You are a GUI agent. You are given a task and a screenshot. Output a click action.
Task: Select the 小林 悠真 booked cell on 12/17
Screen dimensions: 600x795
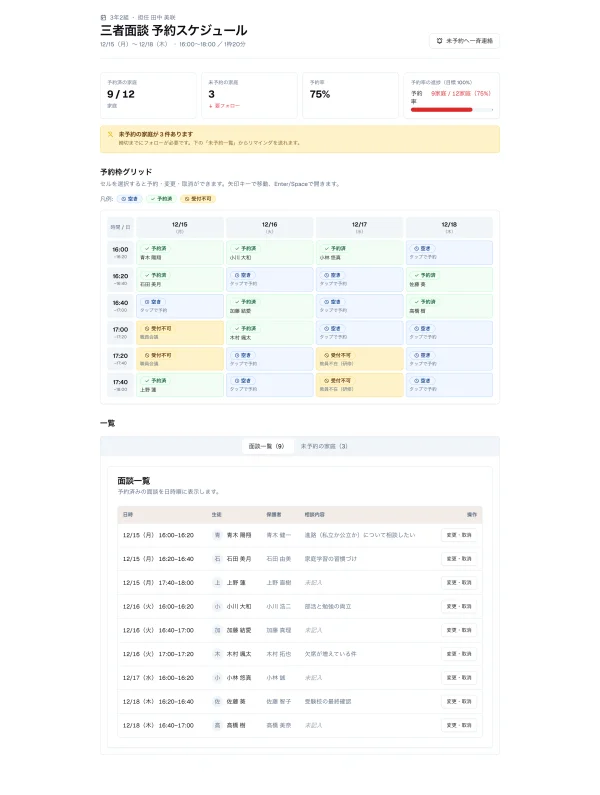point(360,252)
